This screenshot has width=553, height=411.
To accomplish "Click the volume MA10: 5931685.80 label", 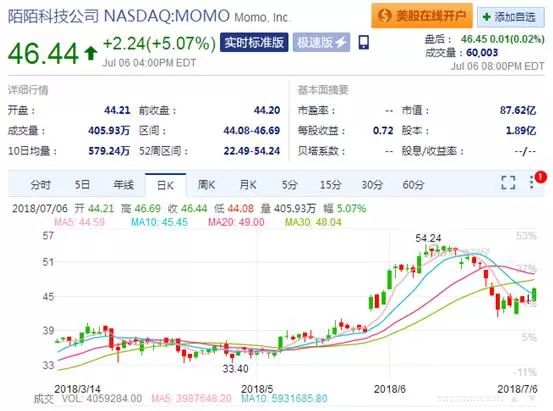I will click(x=284, y=399).
